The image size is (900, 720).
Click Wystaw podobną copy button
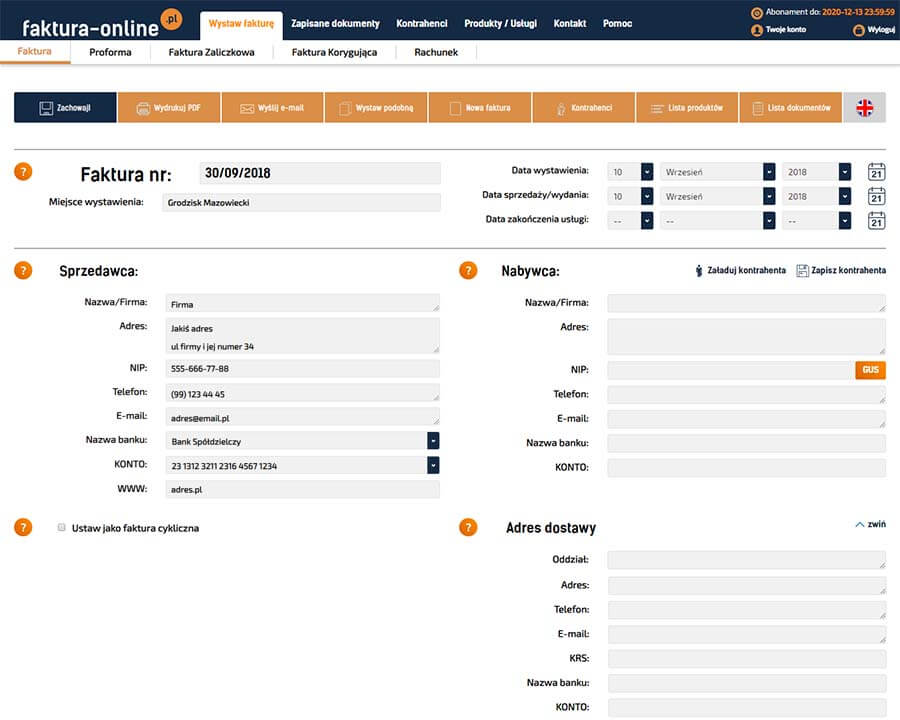pos(377,107)
